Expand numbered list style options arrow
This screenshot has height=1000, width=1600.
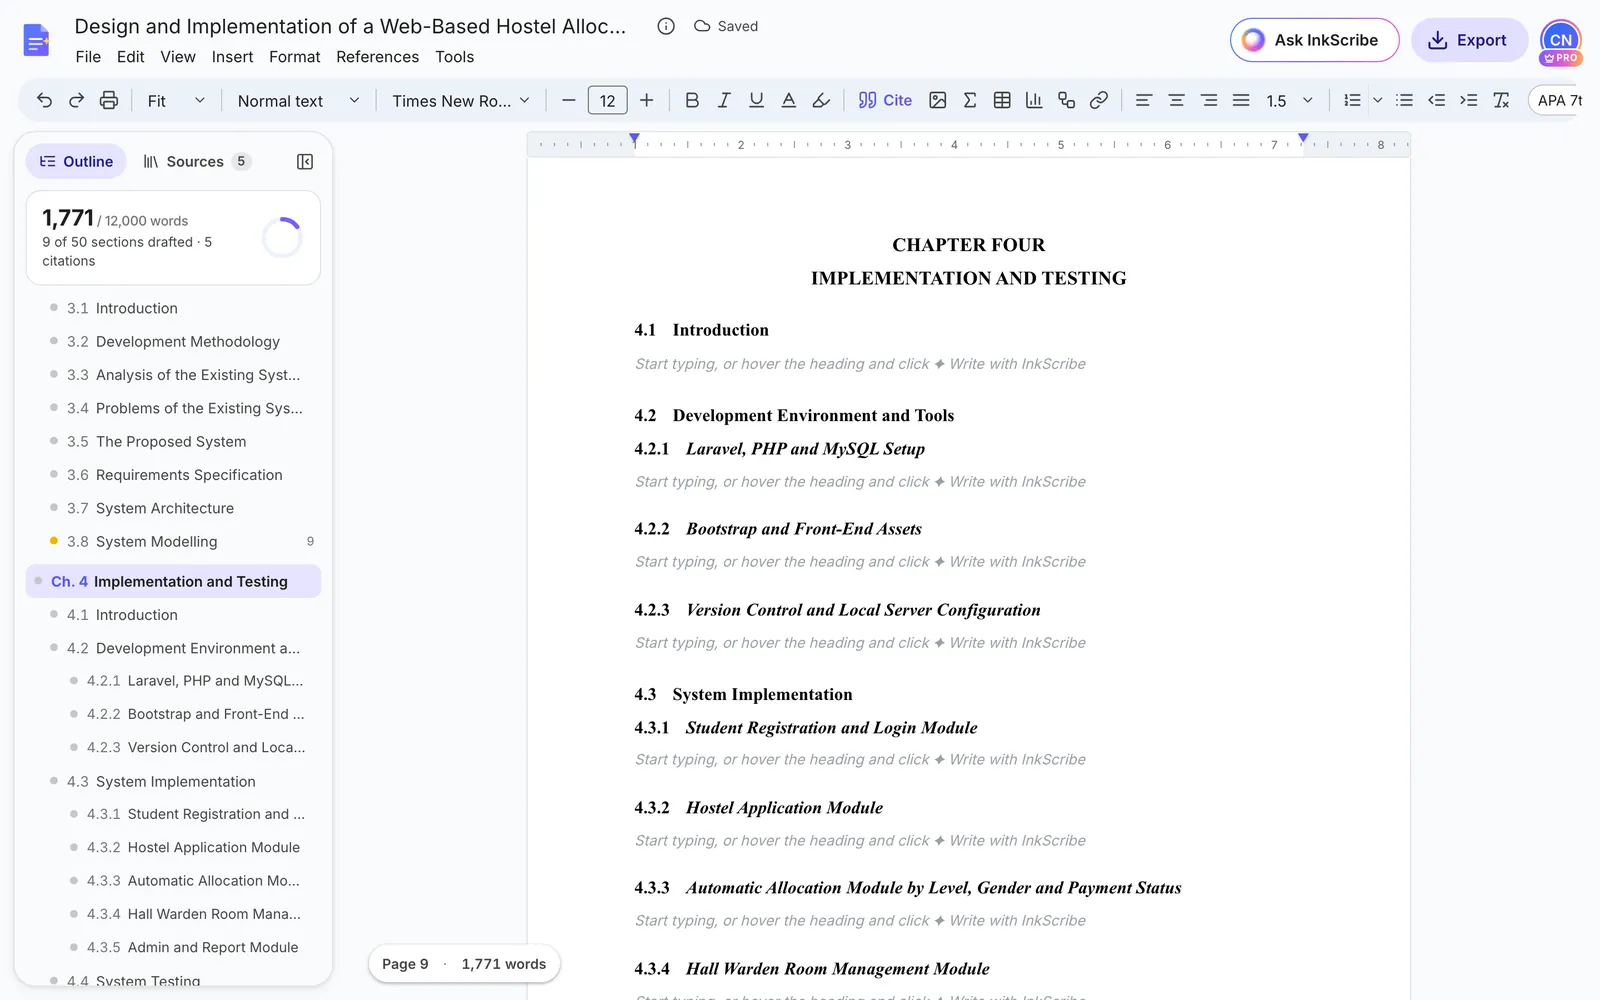pyautogui.click(x=1377, y=100)
